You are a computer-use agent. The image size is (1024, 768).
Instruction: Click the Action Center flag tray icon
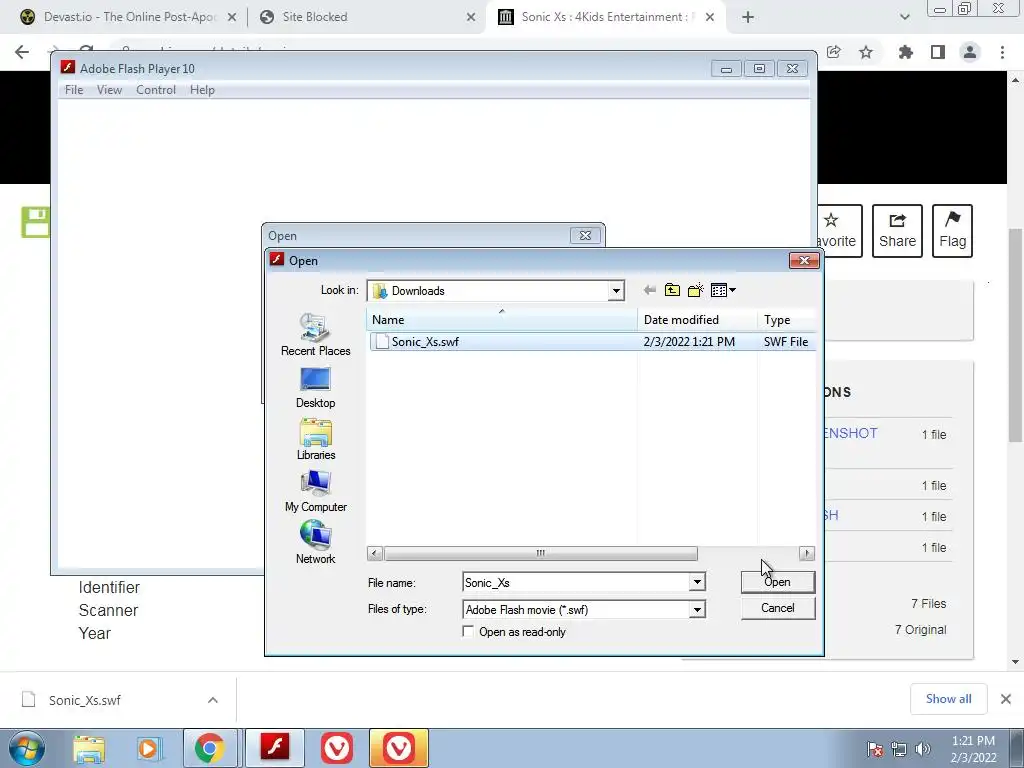[875, 749]
